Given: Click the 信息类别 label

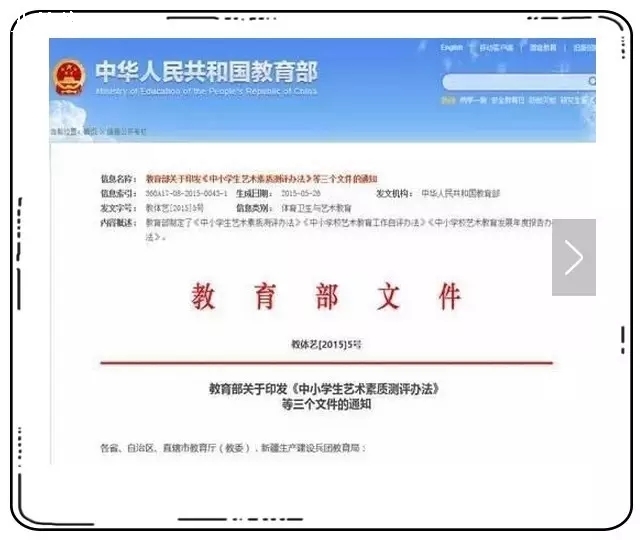Looking at the screenshot, I should click(x=254, y=208).
